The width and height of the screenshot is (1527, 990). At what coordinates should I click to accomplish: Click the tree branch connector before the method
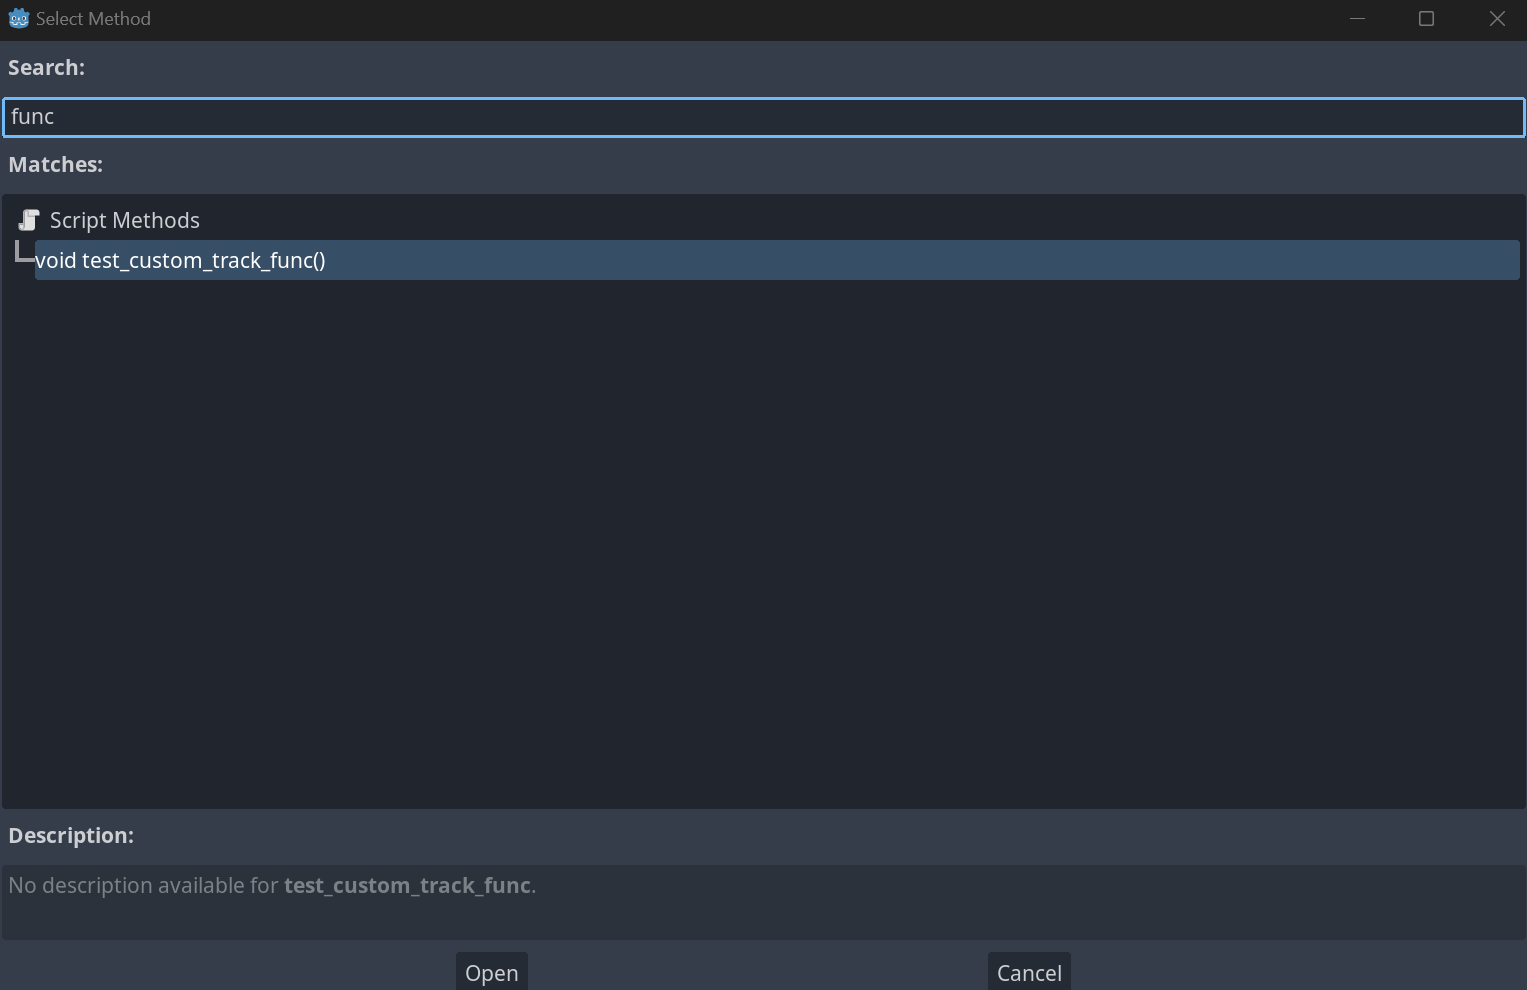click(x=22, y=252)
